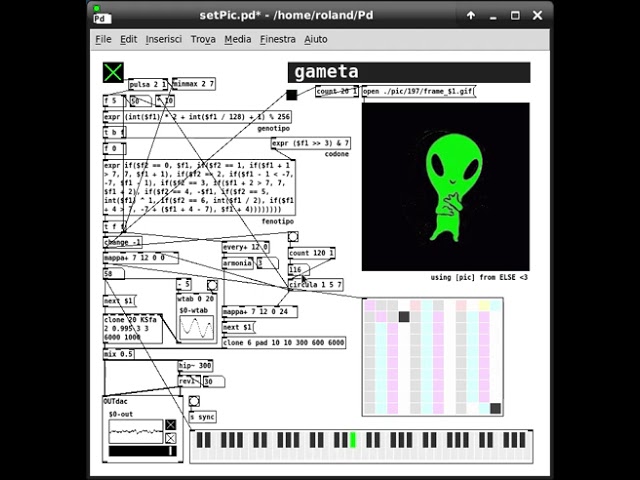Click the wtab 0 20 waveform graph
This screenshot has height=480, width=640.
click(197, 327)
